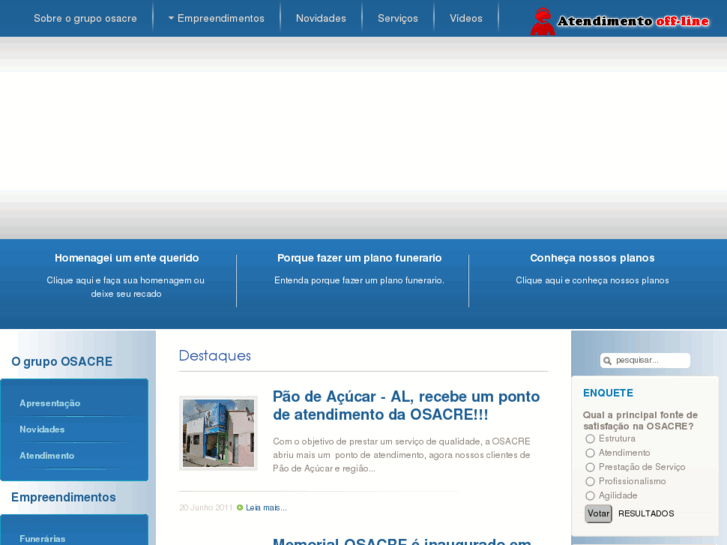
Task: Open Sobre o grupo osacre menu
Action: [x=85, y=19]
